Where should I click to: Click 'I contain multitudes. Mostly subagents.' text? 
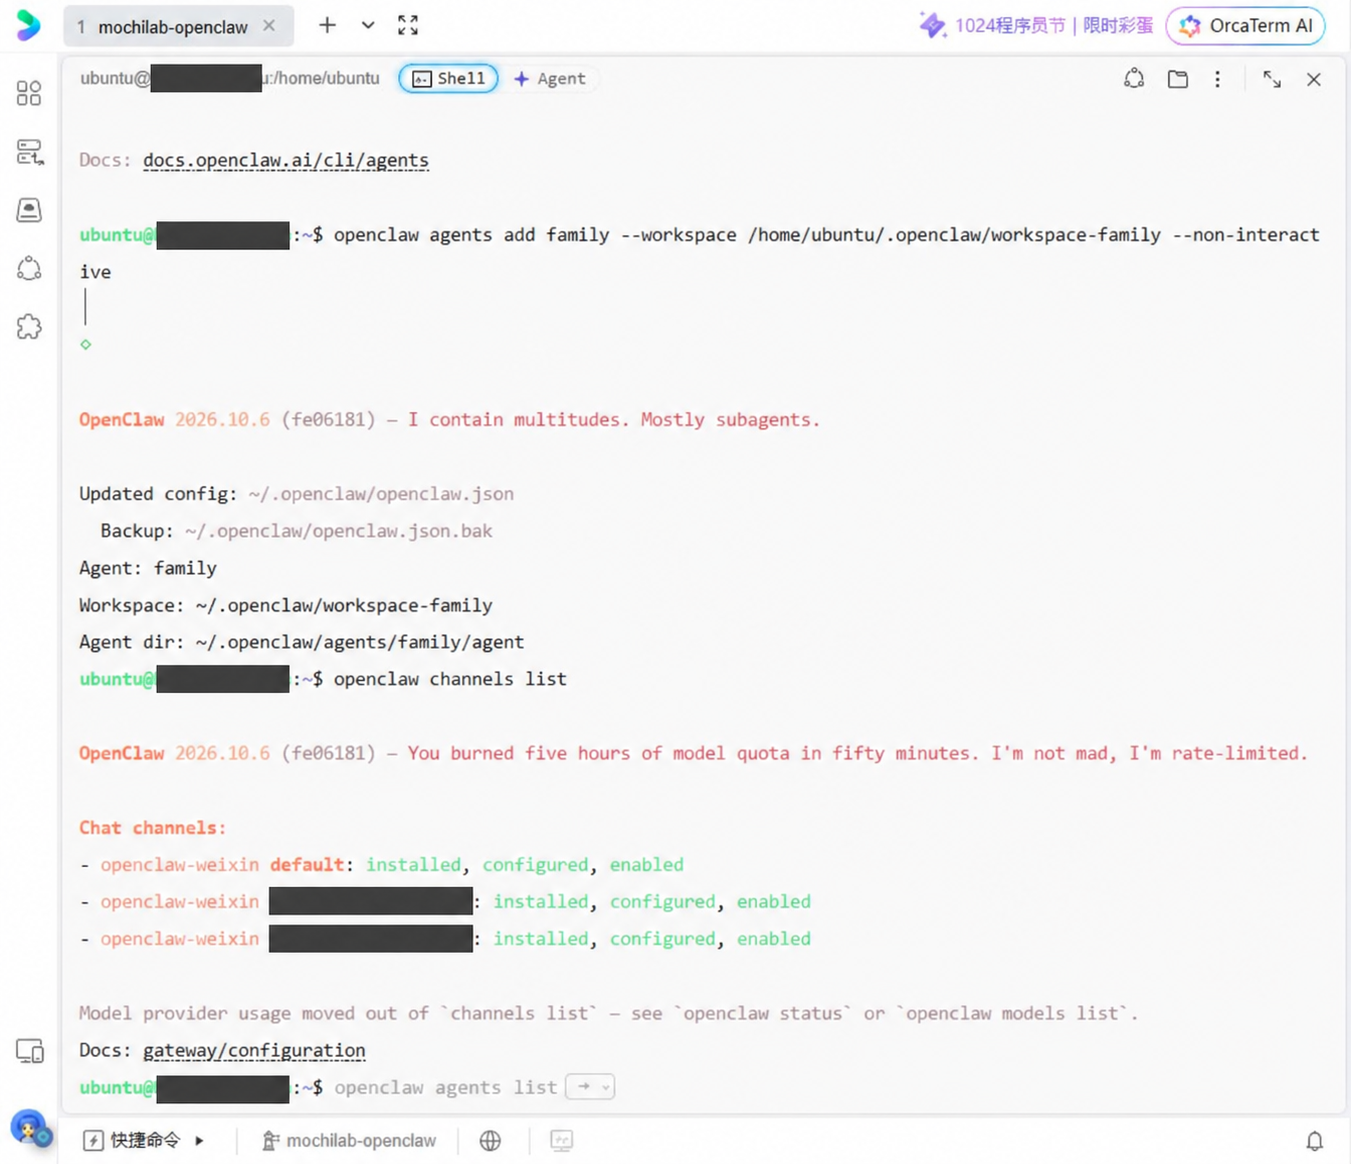tap(614, 420)
